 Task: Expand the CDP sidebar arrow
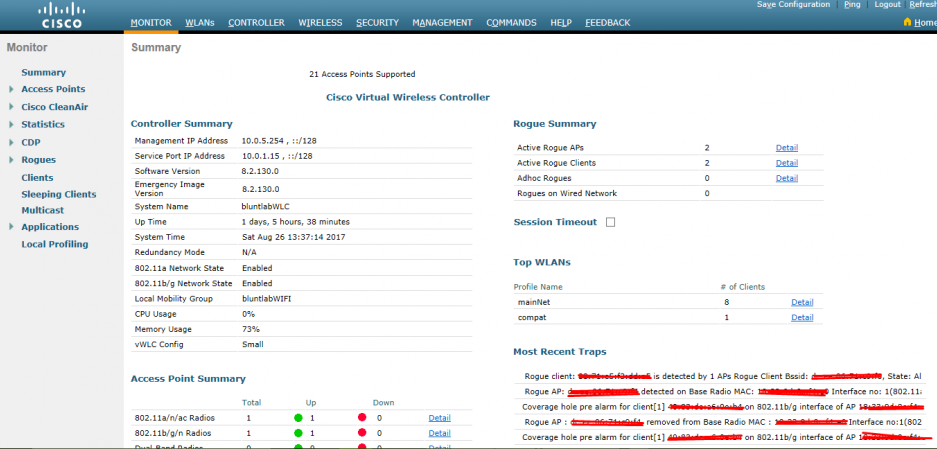pos(11,142)
